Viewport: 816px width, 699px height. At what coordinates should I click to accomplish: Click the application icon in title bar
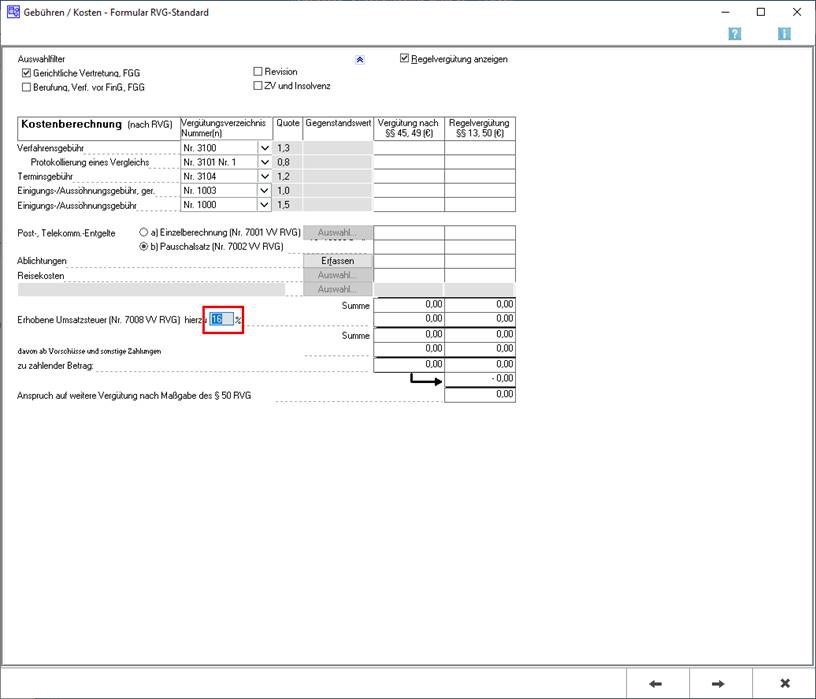13,12
